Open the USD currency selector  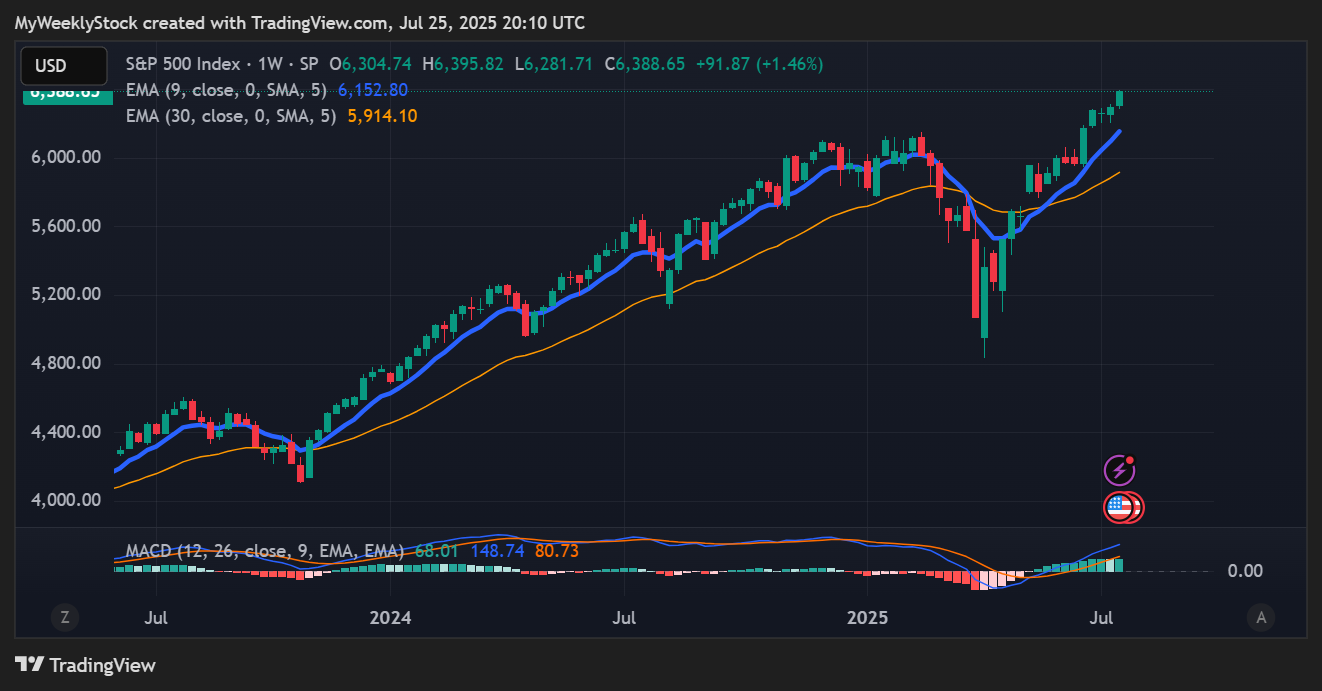click(64, 66)
